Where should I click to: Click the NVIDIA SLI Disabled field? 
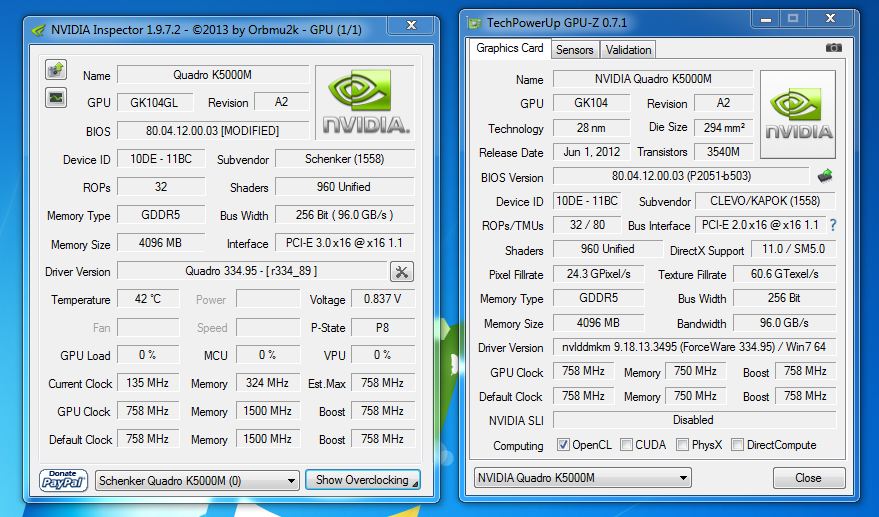click(x=695, y=420)
